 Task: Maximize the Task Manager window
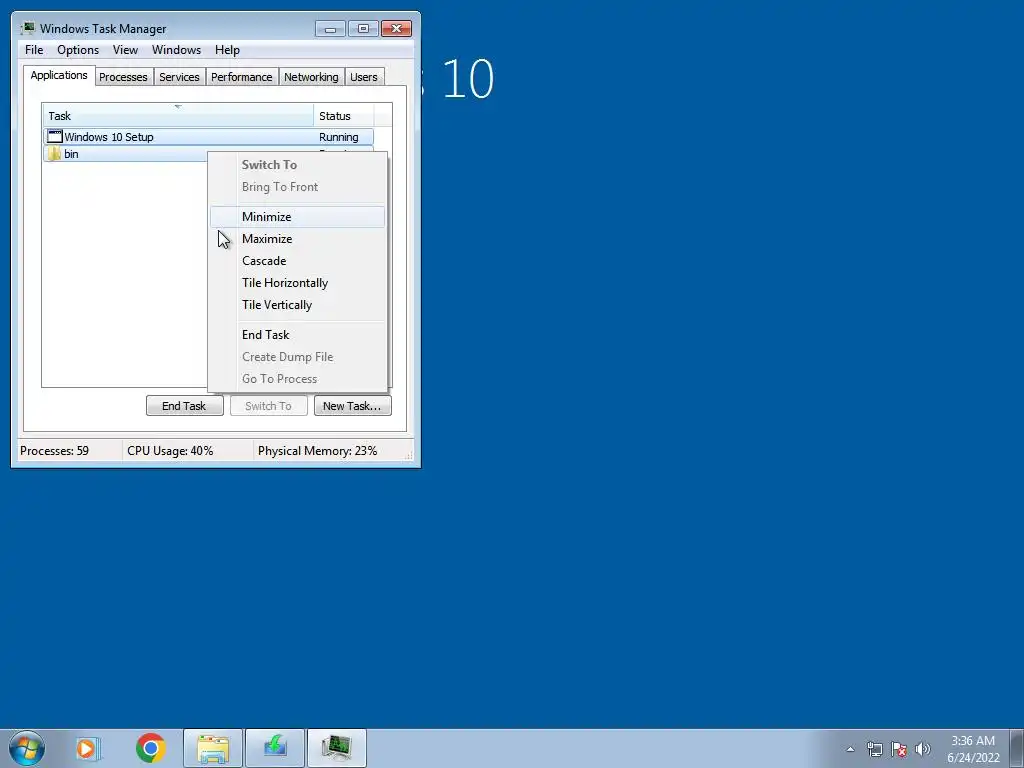(x=363, y=29)
